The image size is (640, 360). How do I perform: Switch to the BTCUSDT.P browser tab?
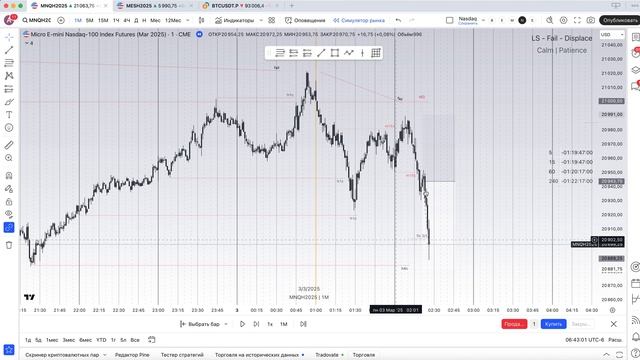[x=237, y=6]
